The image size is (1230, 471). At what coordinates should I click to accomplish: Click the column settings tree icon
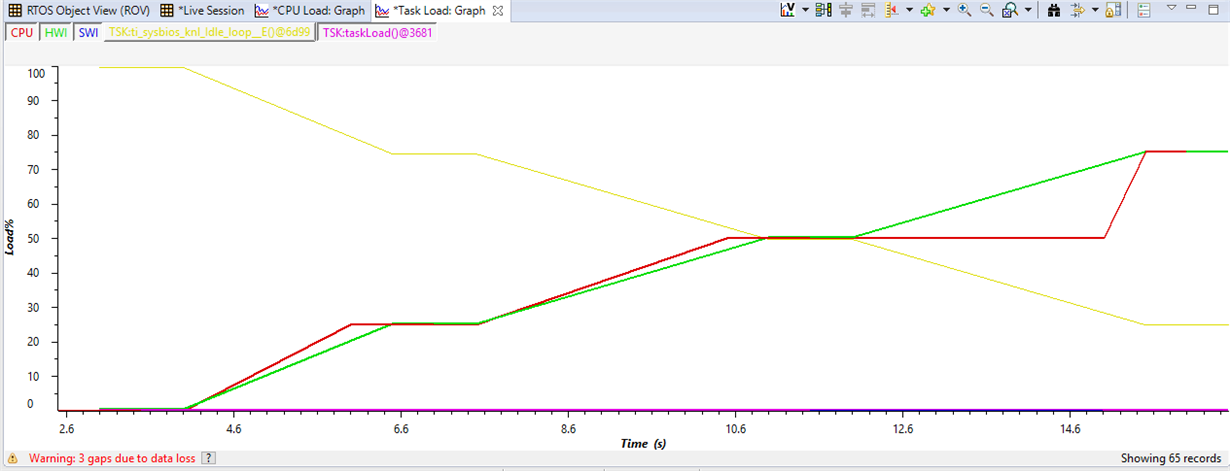pos(824,10)
